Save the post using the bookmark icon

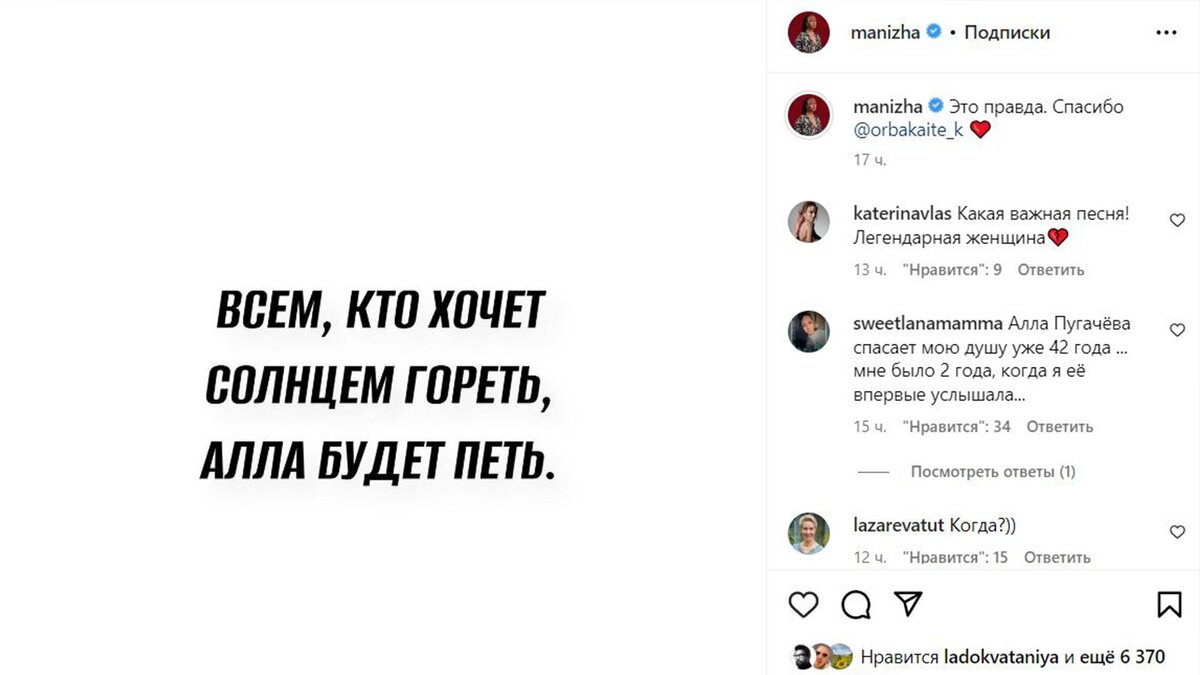1168,604
